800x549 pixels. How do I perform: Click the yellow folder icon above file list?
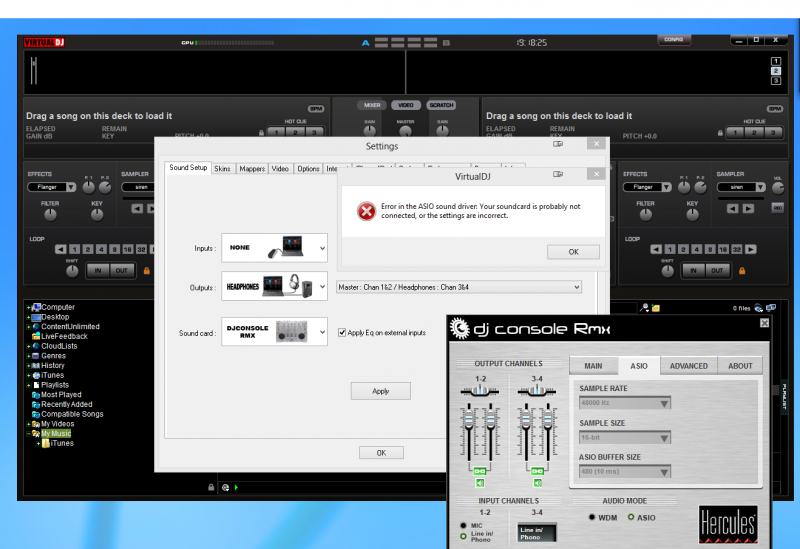coord(656,308)
